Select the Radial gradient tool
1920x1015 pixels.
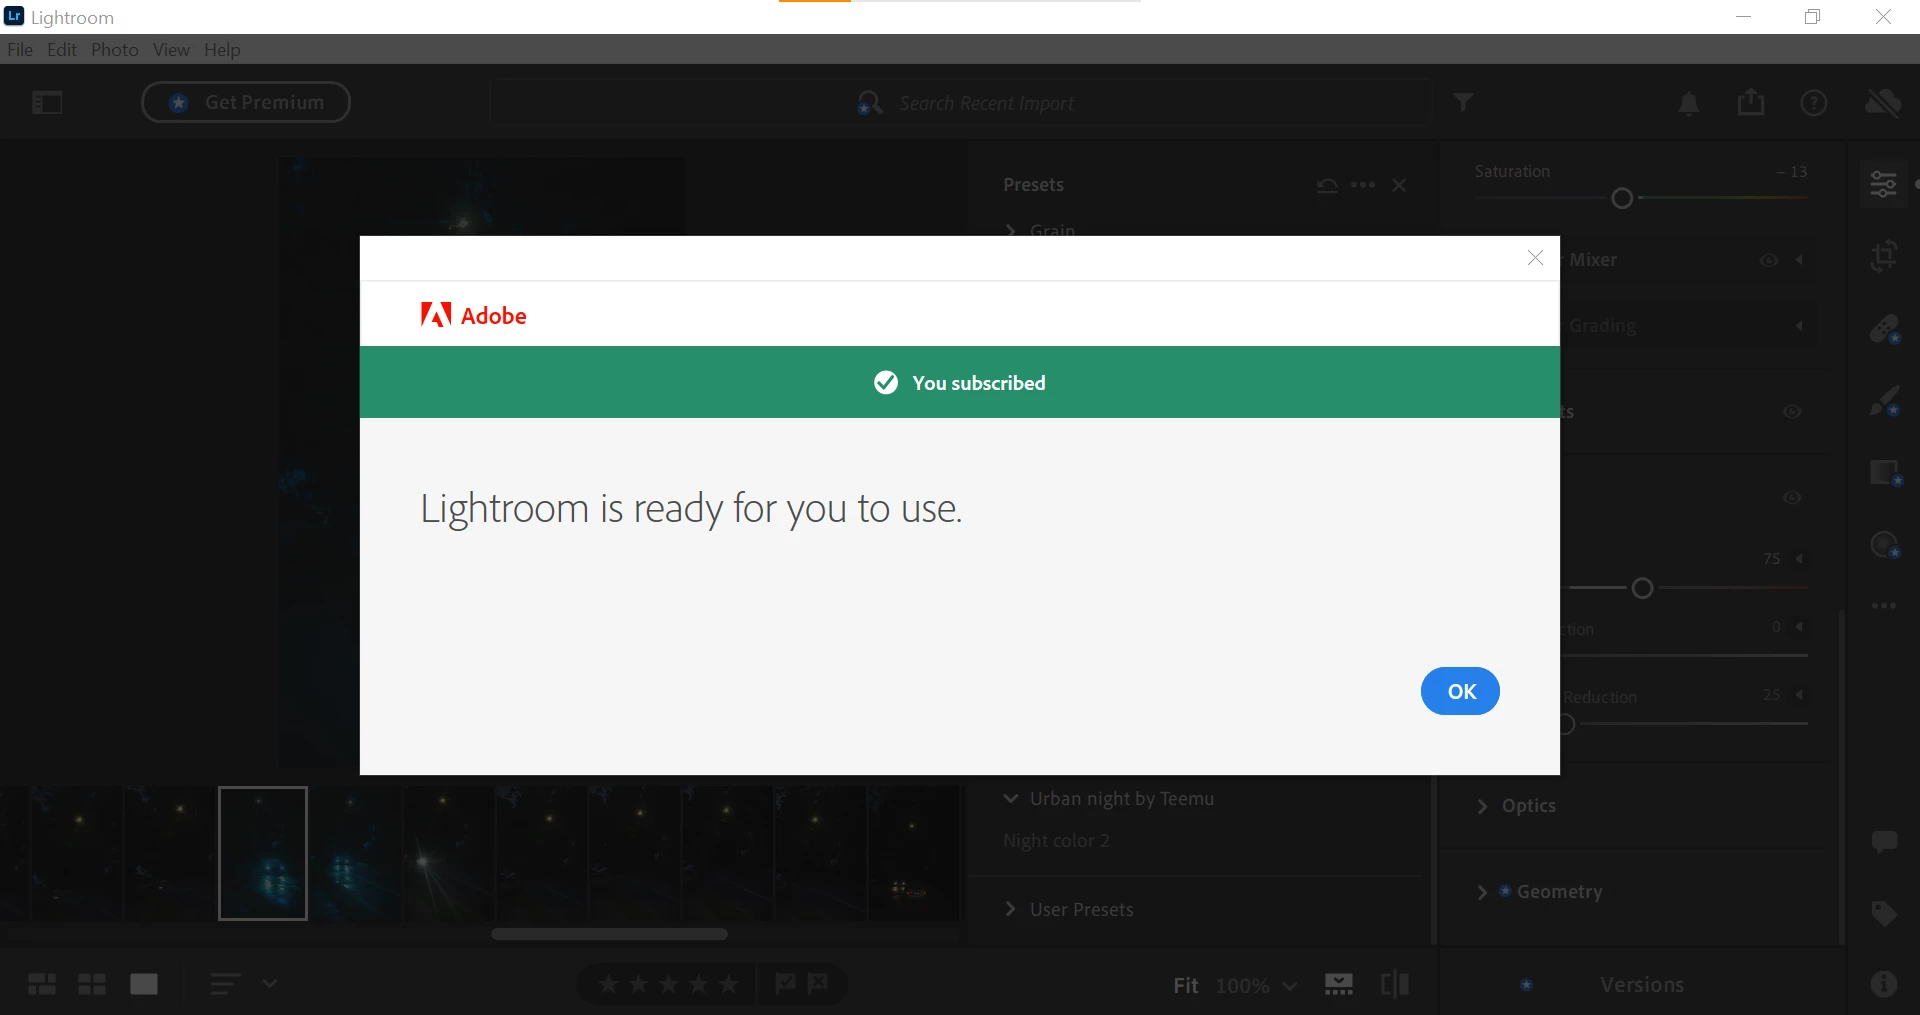point(1885,545)
